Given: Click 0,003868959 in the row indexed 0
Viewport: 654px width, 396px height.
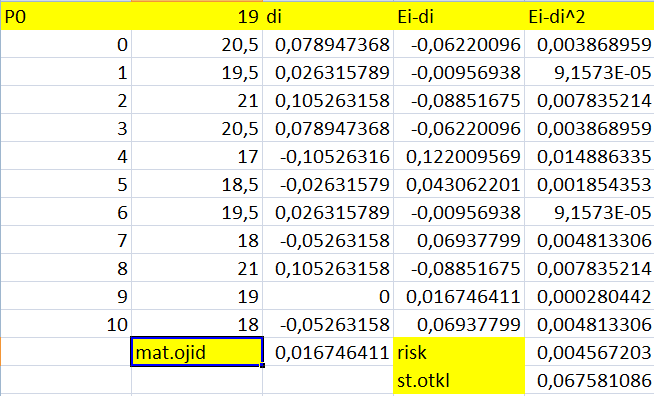Looking at the screenshot, I should [x=589, y=45].
